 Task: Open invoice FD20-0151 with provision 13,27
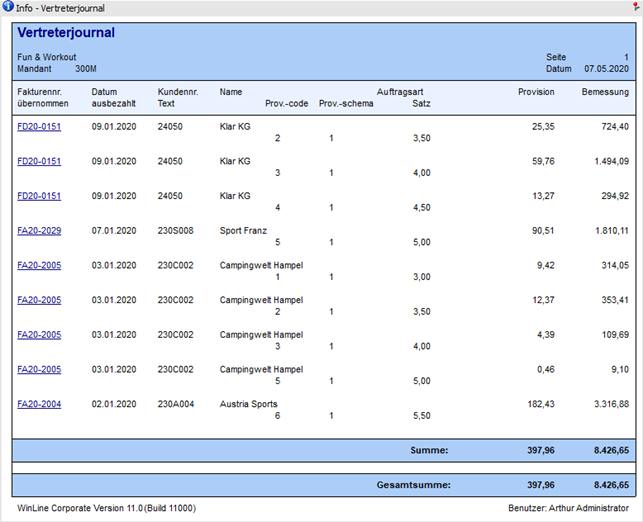point(39,196)
